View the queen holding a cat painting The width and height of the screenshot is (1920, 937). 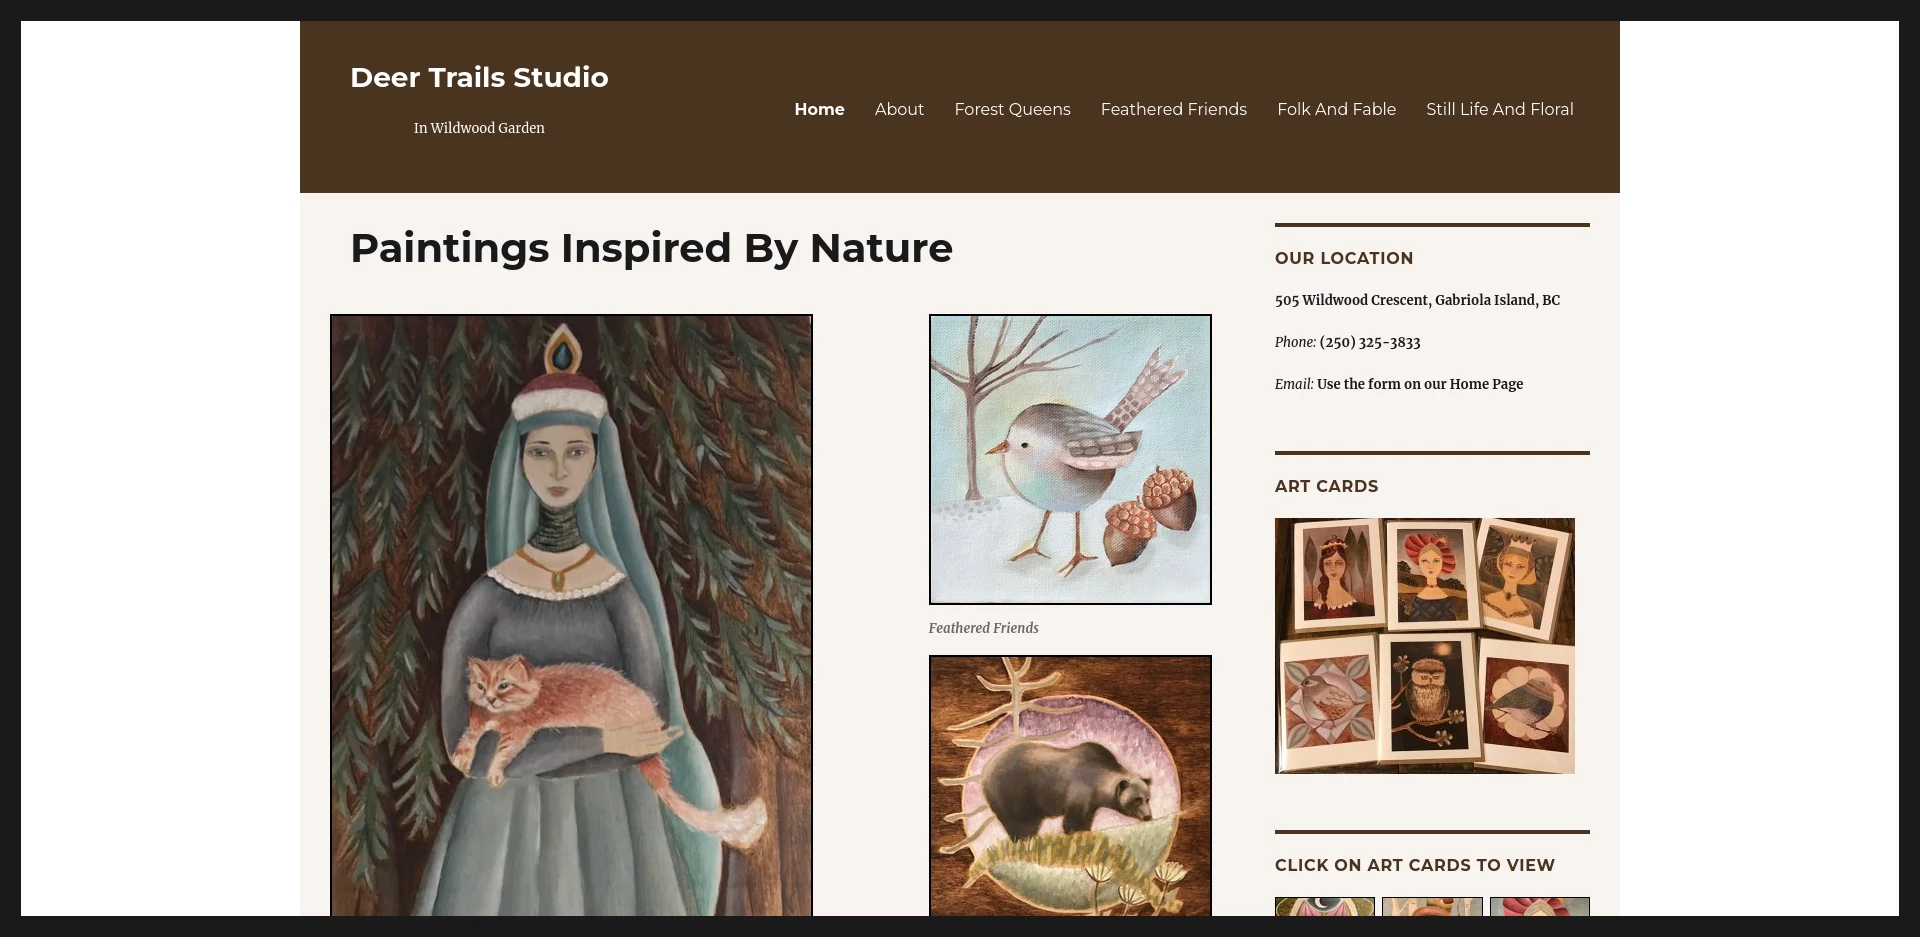570,620
